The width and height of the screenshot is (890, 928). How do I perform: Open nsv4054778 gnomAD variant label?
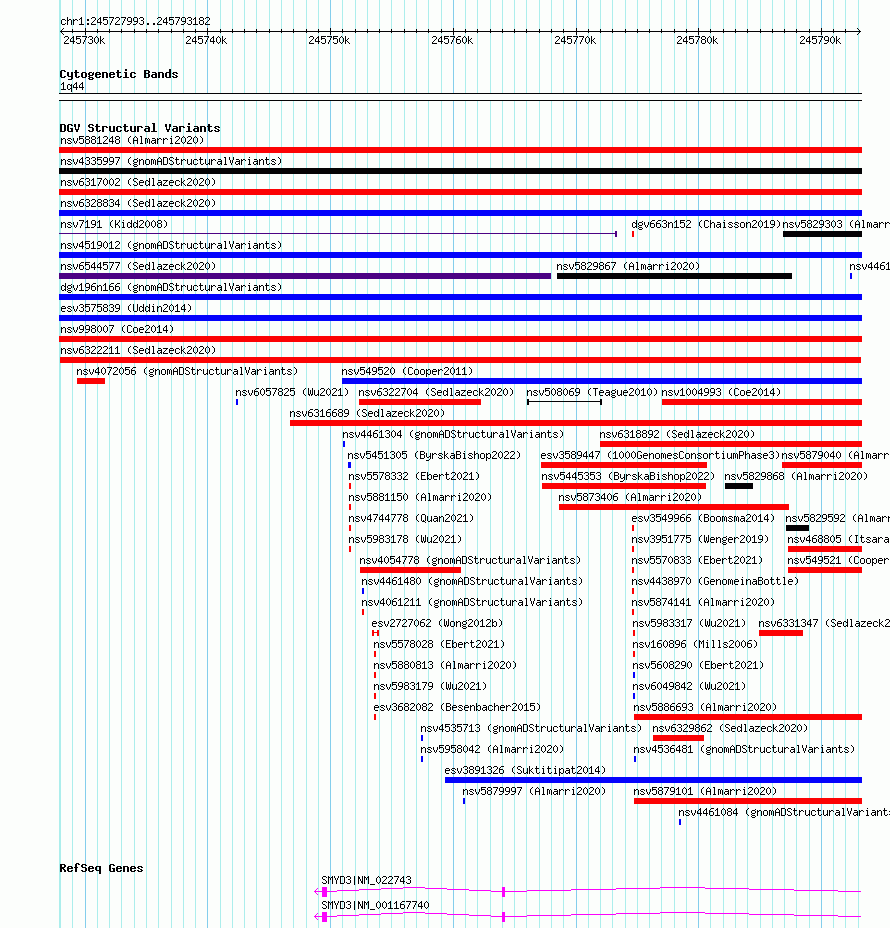(x=470, y=560)
